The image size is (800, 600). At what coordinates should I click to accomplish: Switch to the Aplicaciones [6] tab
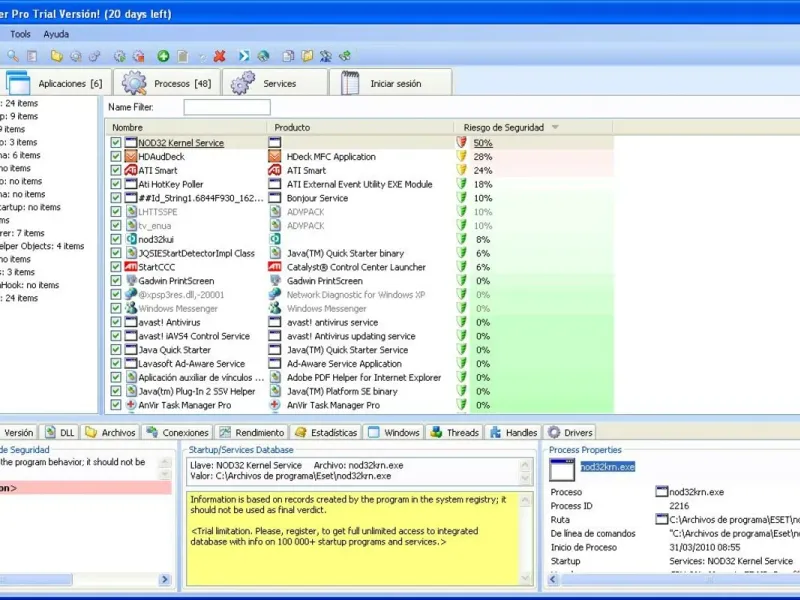pyautogui.click(x=55, y=83)
